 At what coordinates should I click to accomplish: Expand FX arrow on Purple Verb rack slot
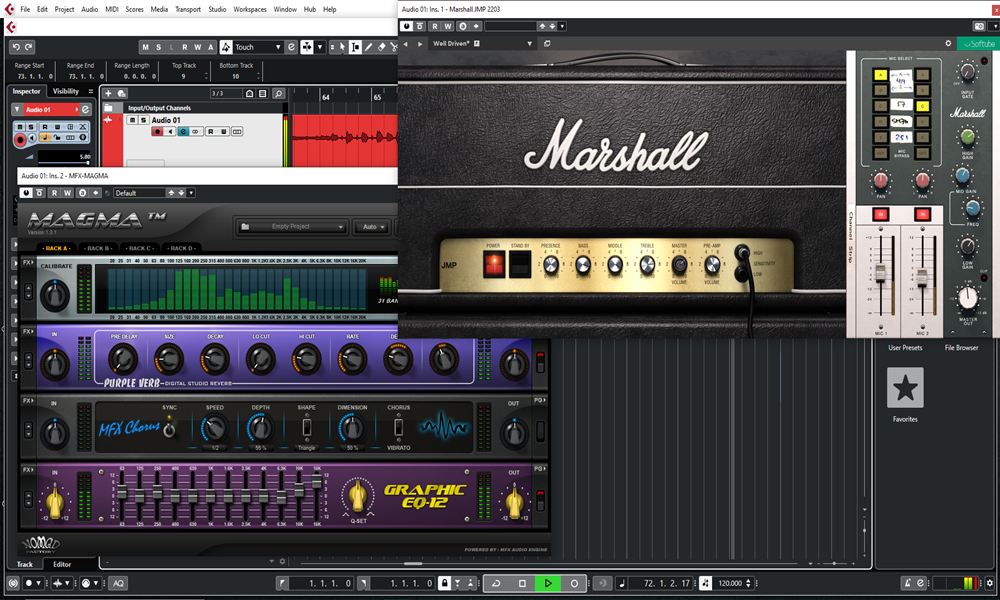click(x=28, y=332)
